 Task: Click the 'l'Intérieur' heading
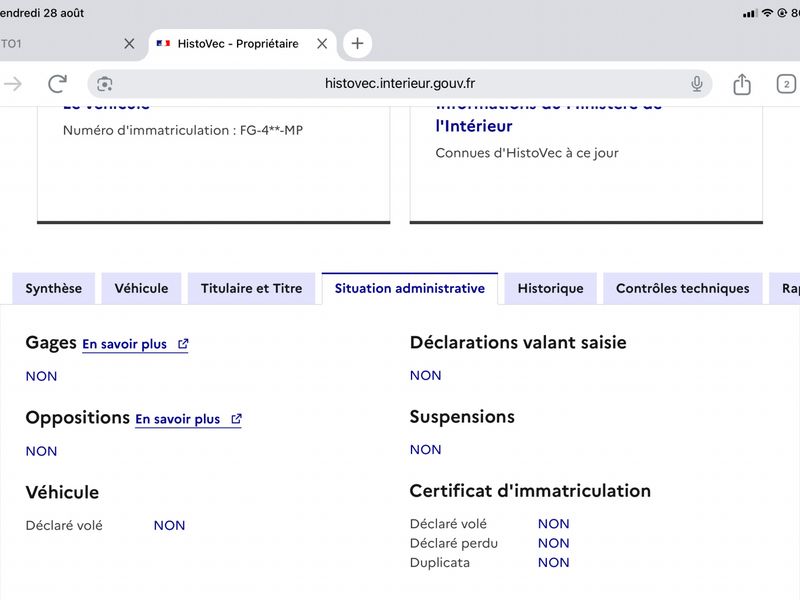pyautogui.click(x=473, y=126)
